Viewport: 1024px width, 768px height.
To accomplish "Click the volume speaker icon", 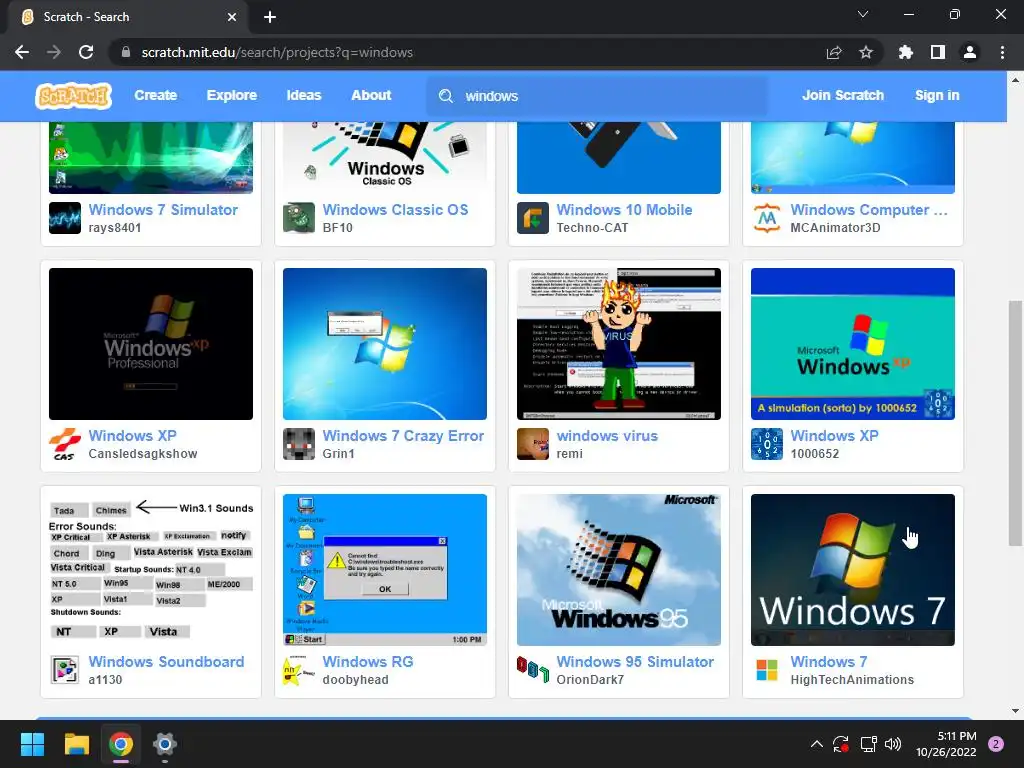I will [x=893, y=744].
